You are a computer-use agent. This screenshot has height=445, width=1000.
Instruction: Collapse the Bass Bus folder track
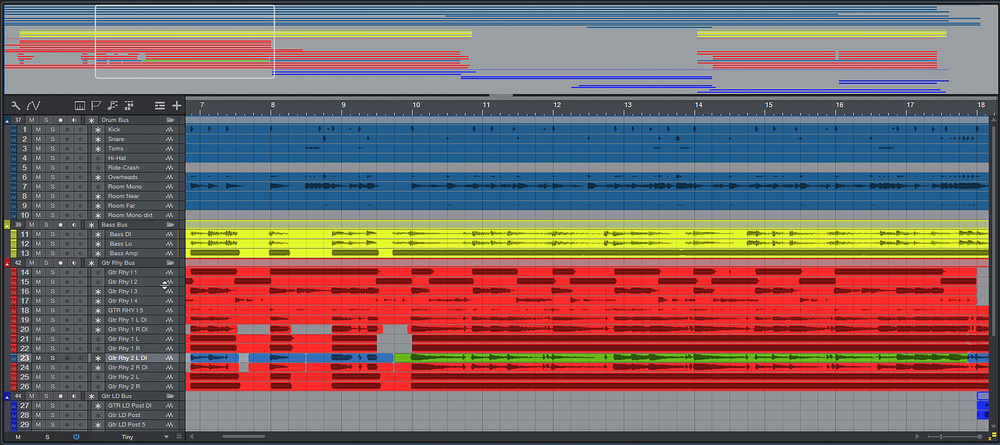click(7, 225)
